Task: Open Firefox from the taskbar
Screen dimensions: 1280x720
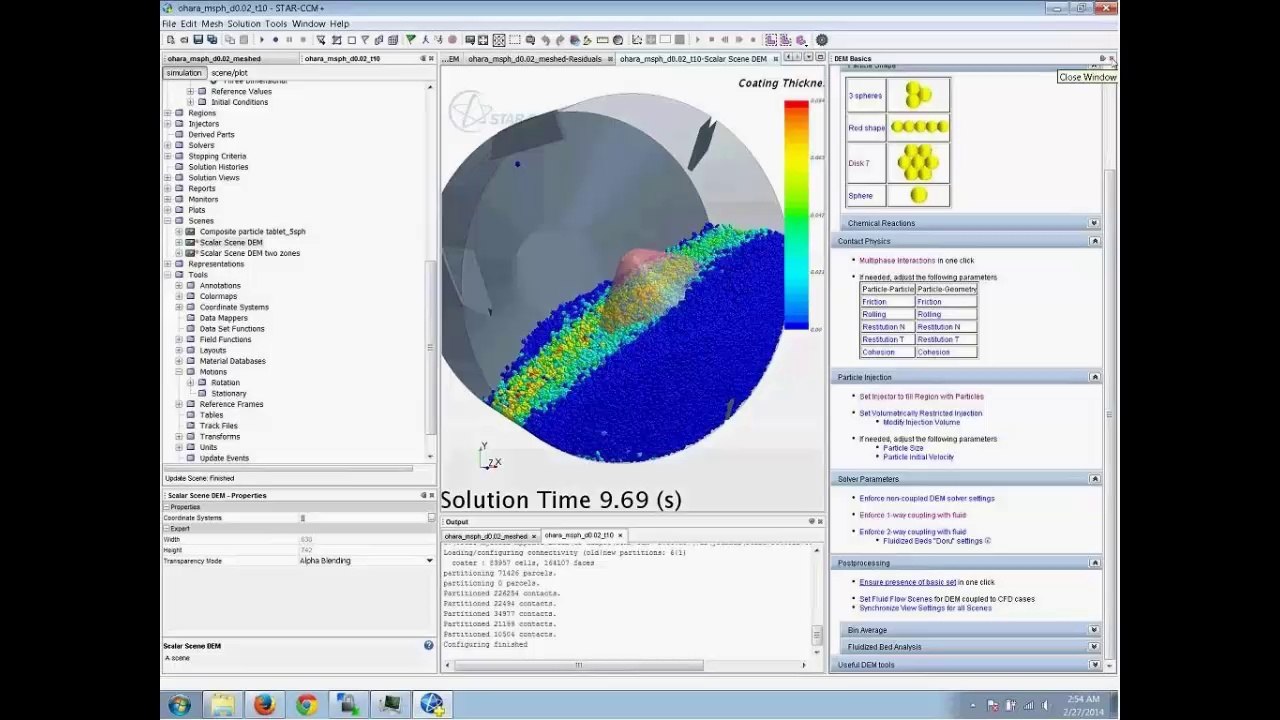Action: (x=264, y=705)
